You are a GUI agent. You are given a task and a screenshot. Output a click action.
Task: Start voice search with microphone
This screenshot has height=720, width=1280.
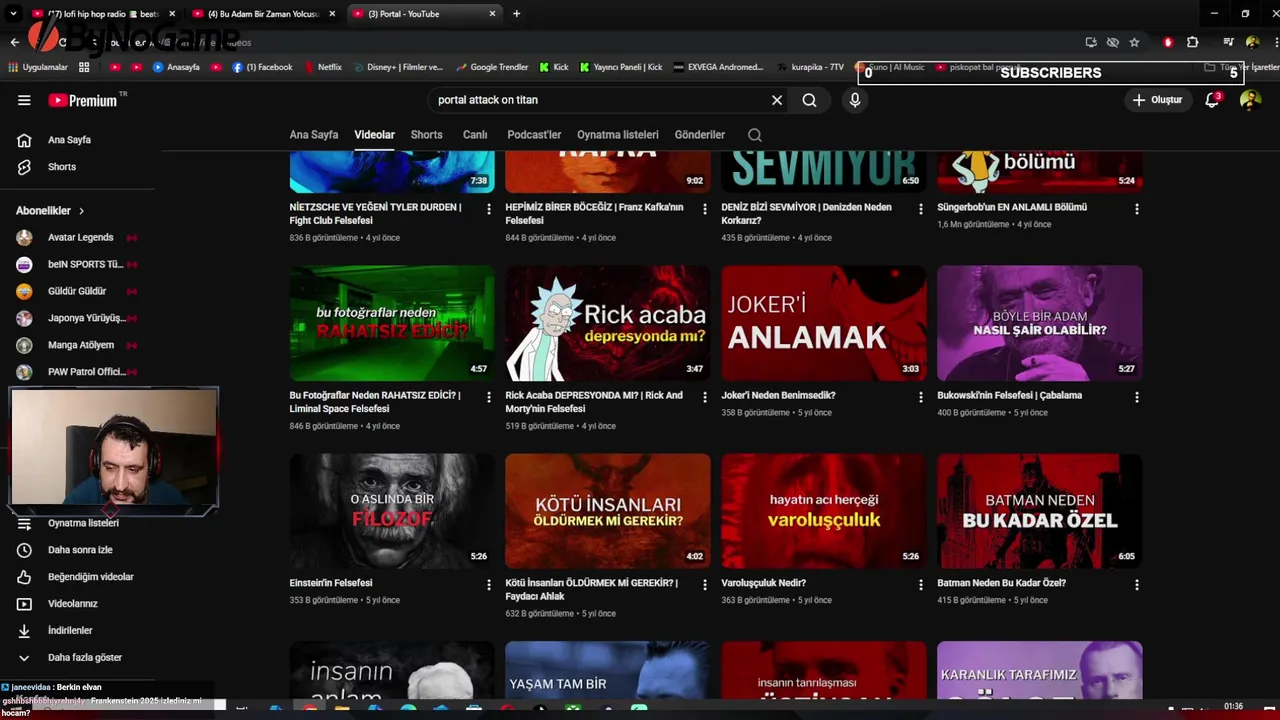point(854,100)
